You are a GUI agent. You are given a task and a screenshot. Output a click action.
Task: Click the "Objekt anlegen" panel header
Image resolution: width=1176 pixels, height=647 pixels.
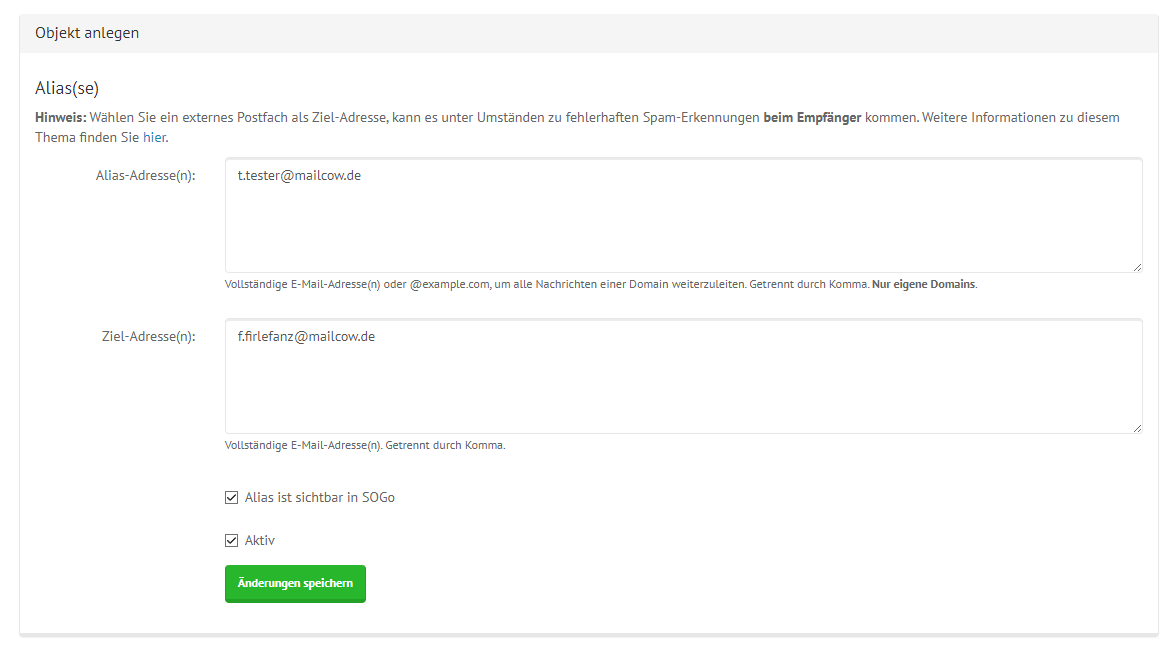[87, 32]
